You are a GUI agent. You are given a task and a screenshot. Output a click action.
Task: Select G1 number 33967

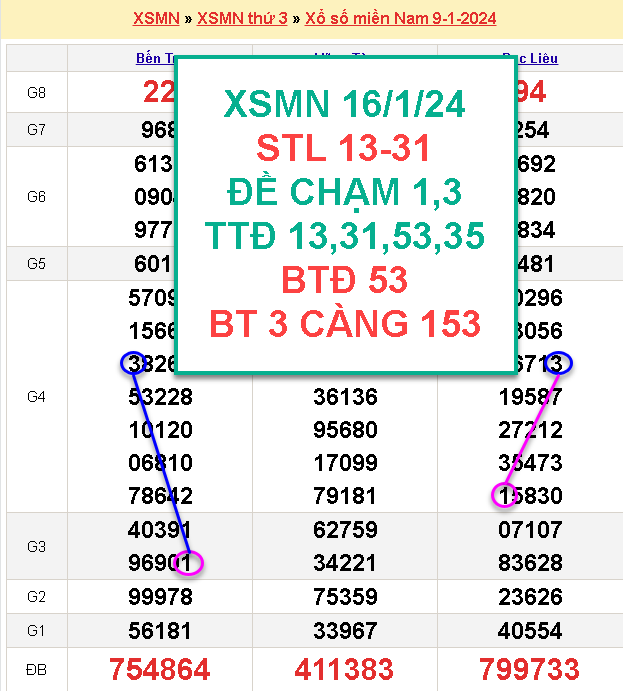click(x=345, y=631)
